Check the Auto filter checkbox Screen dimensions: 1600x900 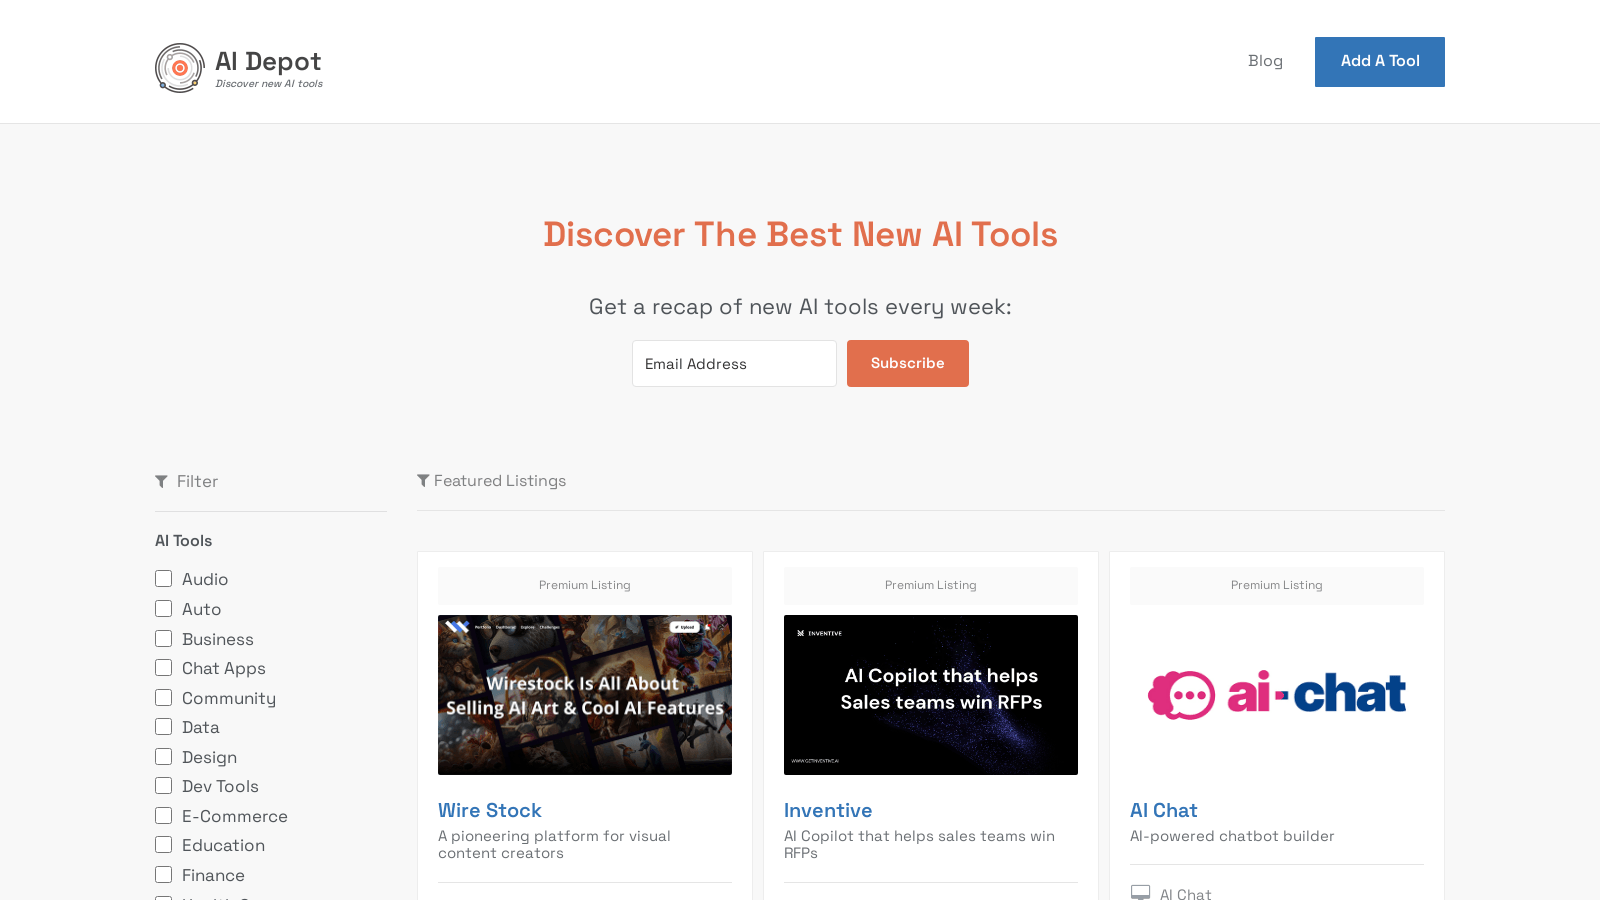(x=164, y=609)
